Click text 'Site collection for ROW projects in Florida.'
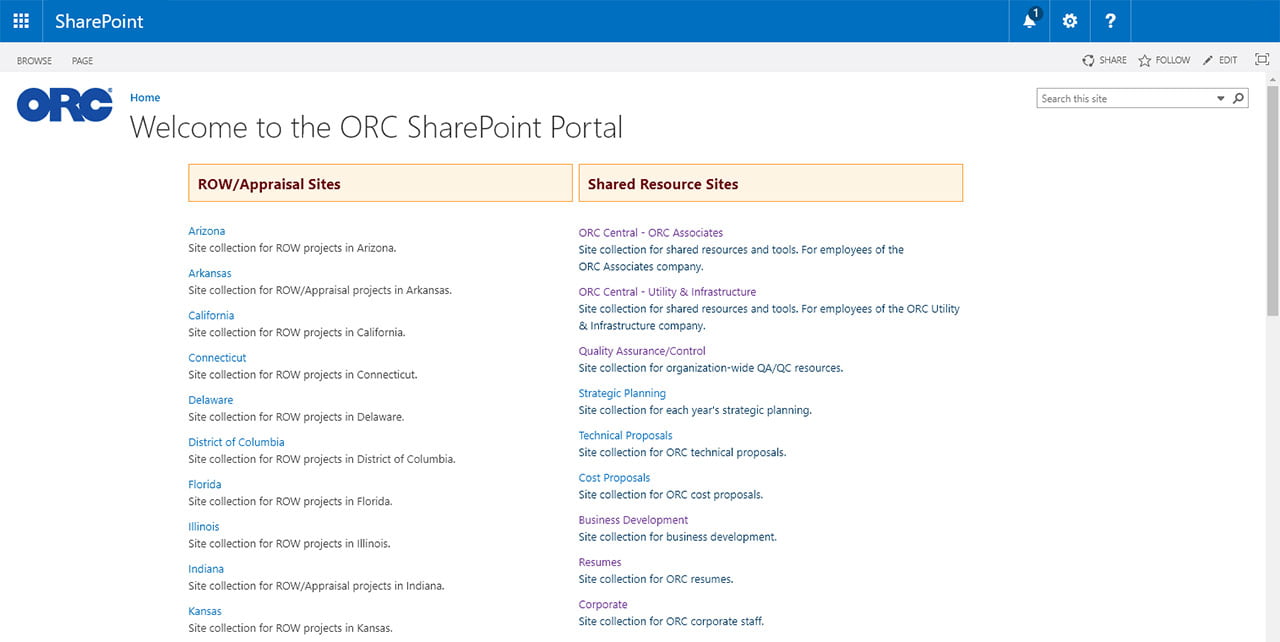The width and height of the screenshot is (1280, 642). click(290, 501)
